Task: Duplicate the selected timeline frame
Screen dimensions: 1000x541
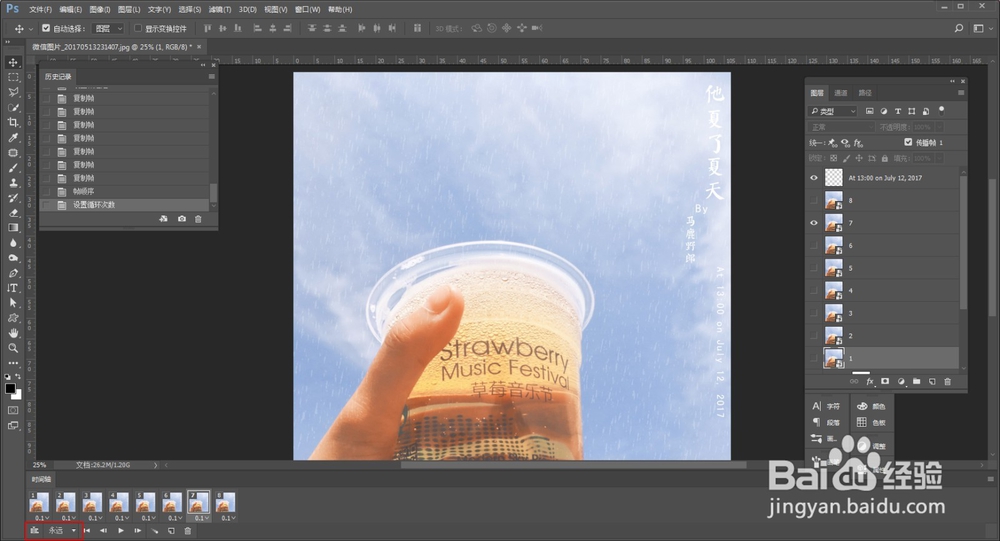Action: (x=171, y=531)
